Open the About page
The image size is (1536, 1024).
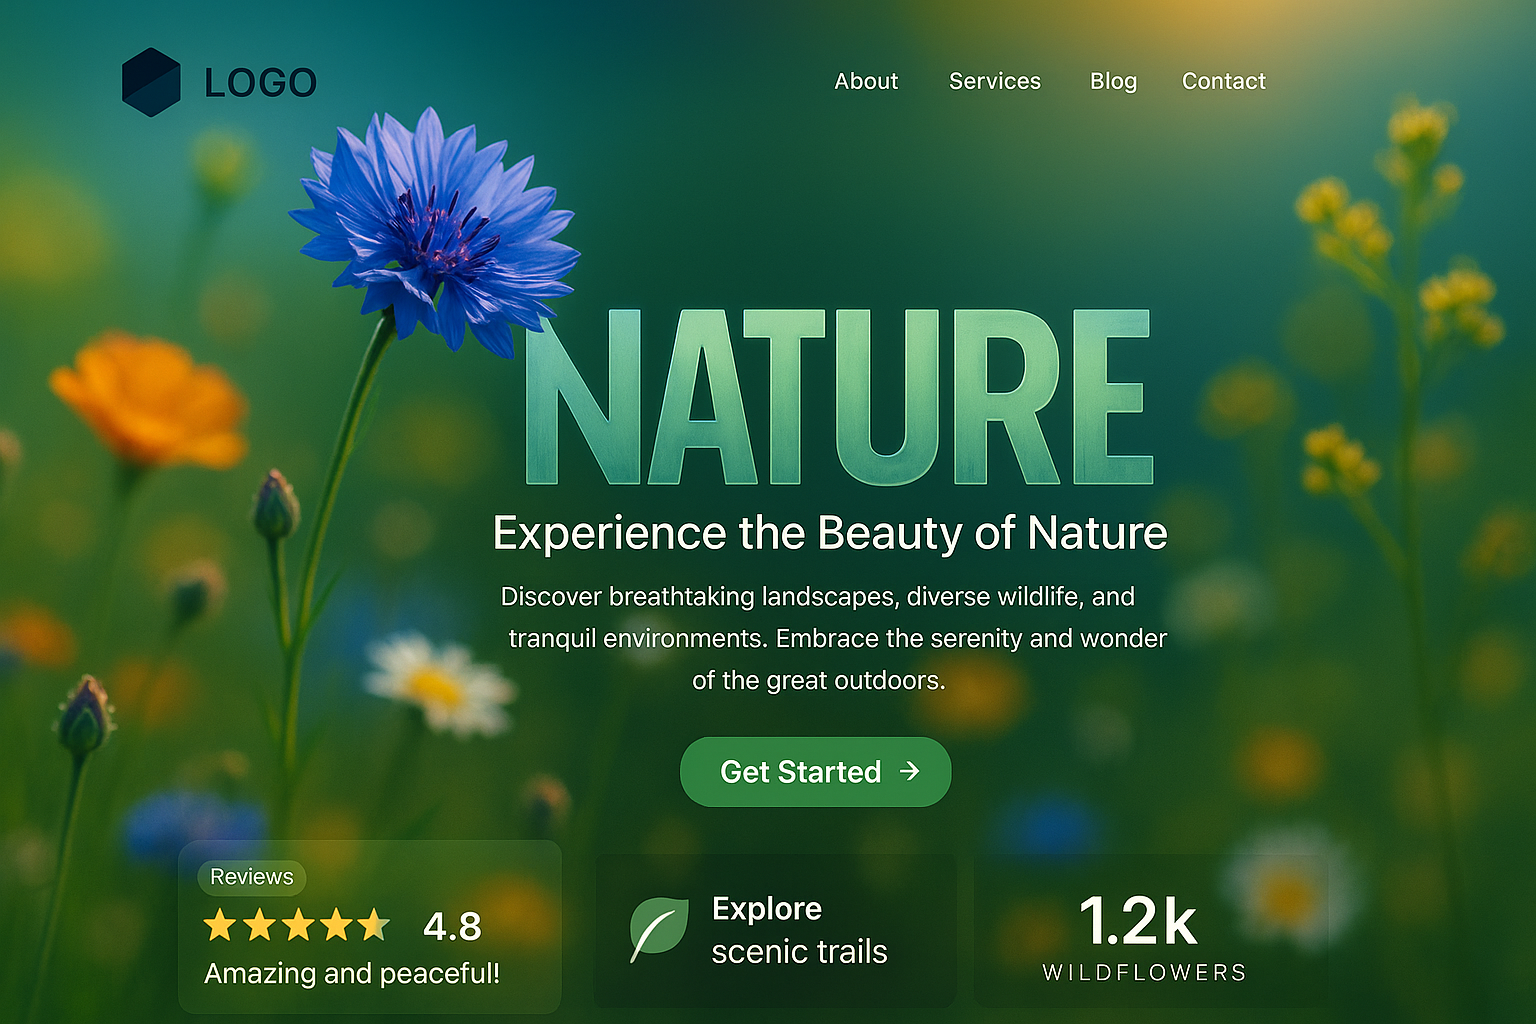[x=866, y=81]
